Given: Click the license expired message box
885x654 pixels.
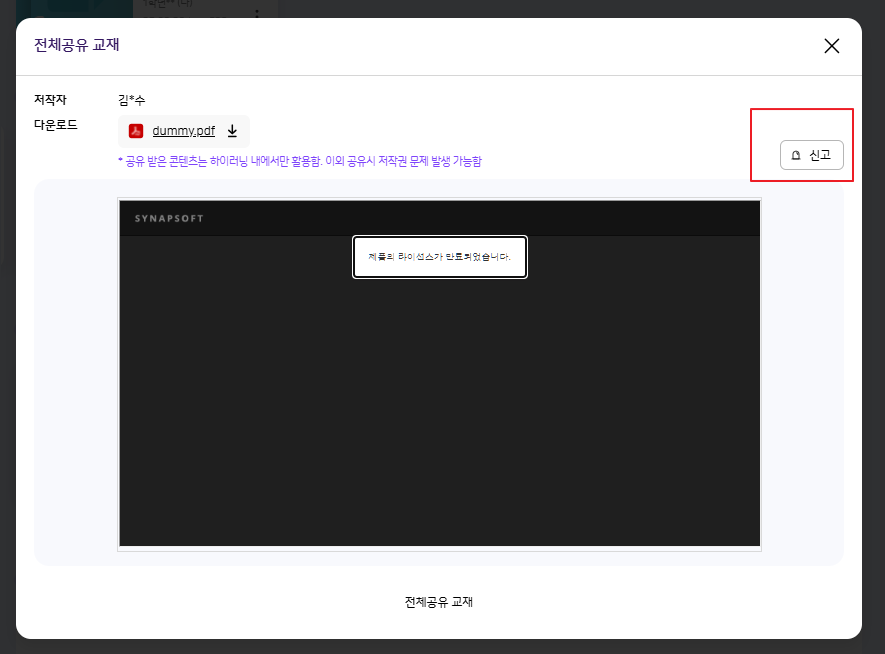Looking at the screenshot, I should [x=439, y=257].
